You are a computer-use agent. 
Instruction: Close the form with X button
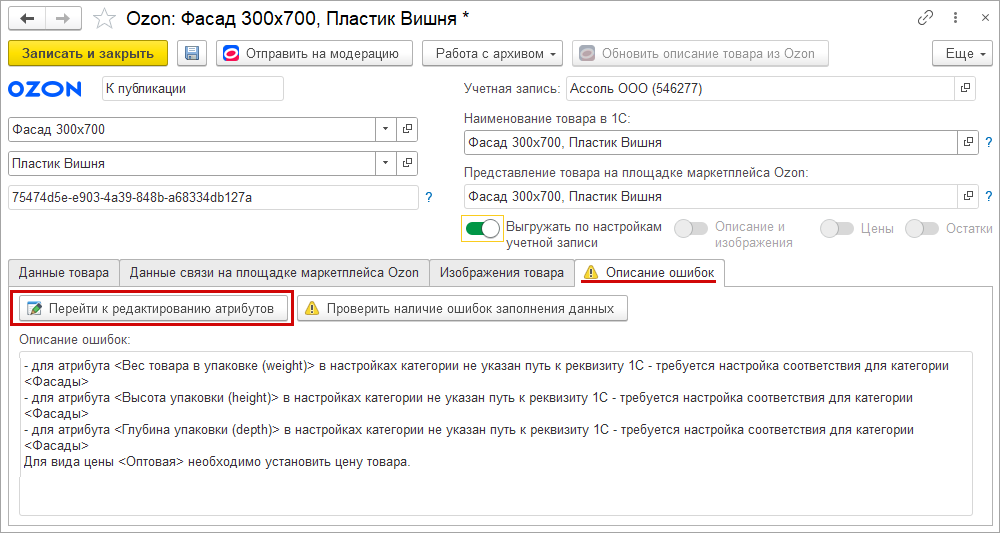click(x=985, y=18)
